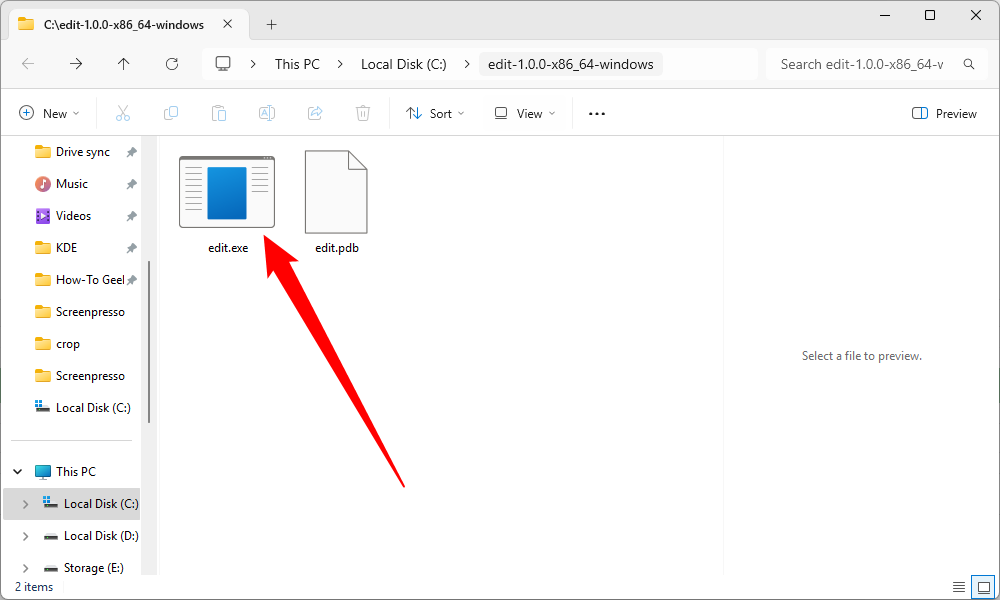Screen dimensions: 1000x600
Task: Open the View dropdown menu
Action: point(525,113)
